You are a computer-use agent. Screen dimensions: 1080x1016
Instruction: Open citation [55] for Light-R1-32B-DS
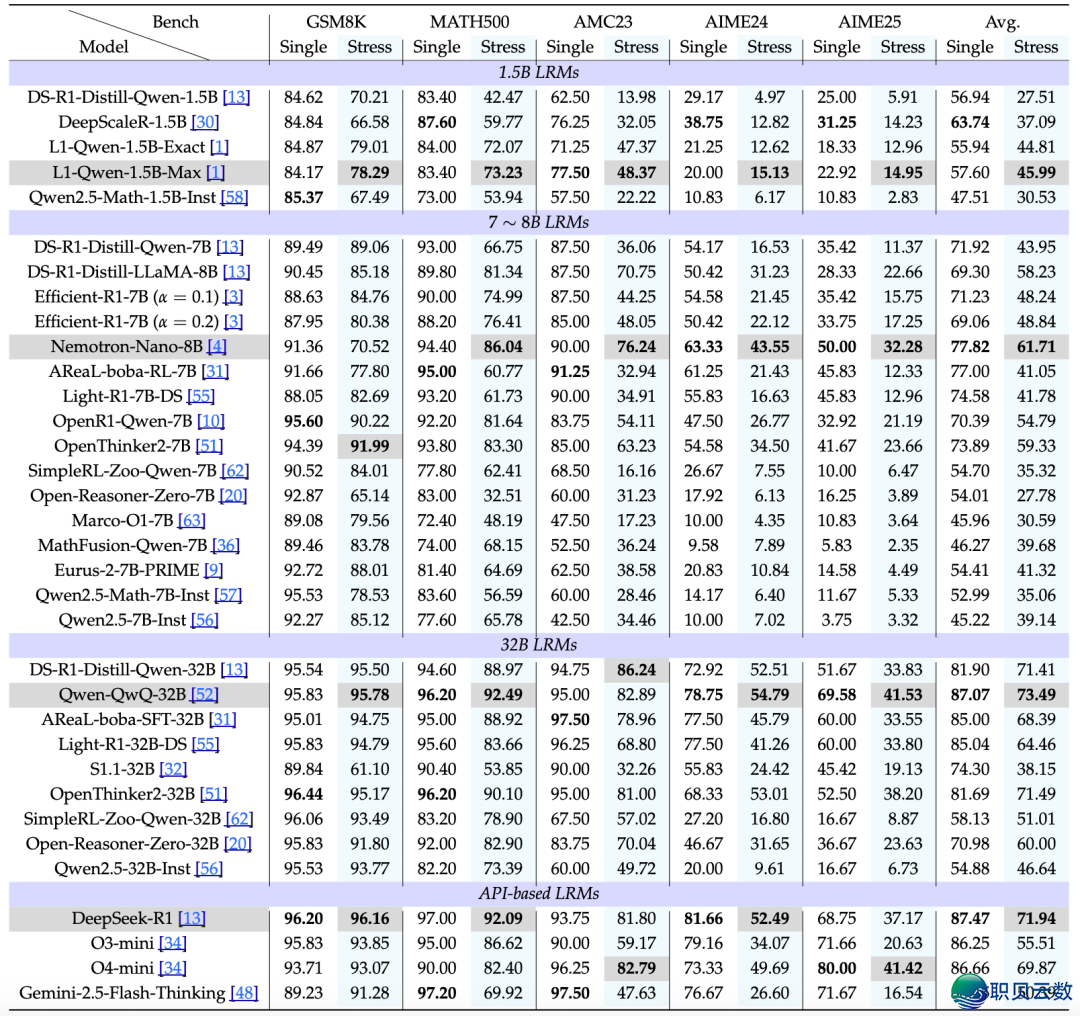pos(205,744)
